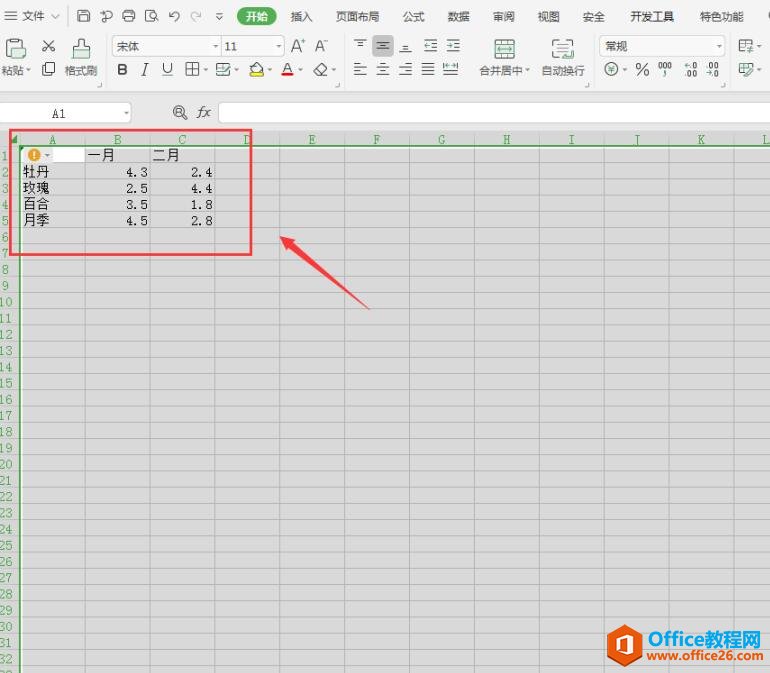Select cell containing 牡丹

53,172
